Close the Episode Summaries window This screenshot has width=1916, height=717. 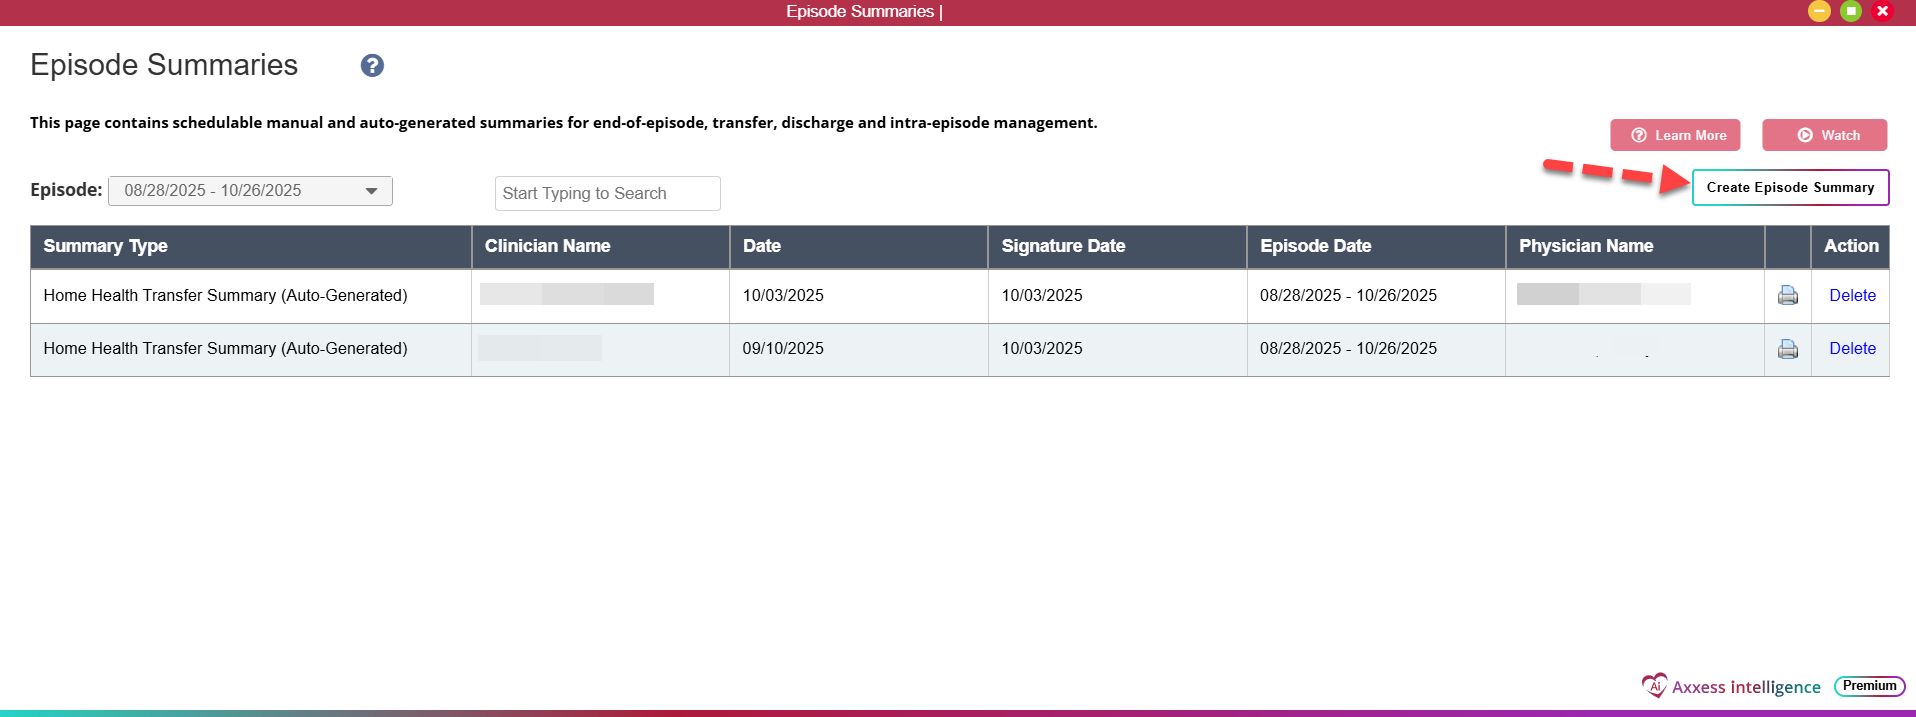click(1882, 11)
